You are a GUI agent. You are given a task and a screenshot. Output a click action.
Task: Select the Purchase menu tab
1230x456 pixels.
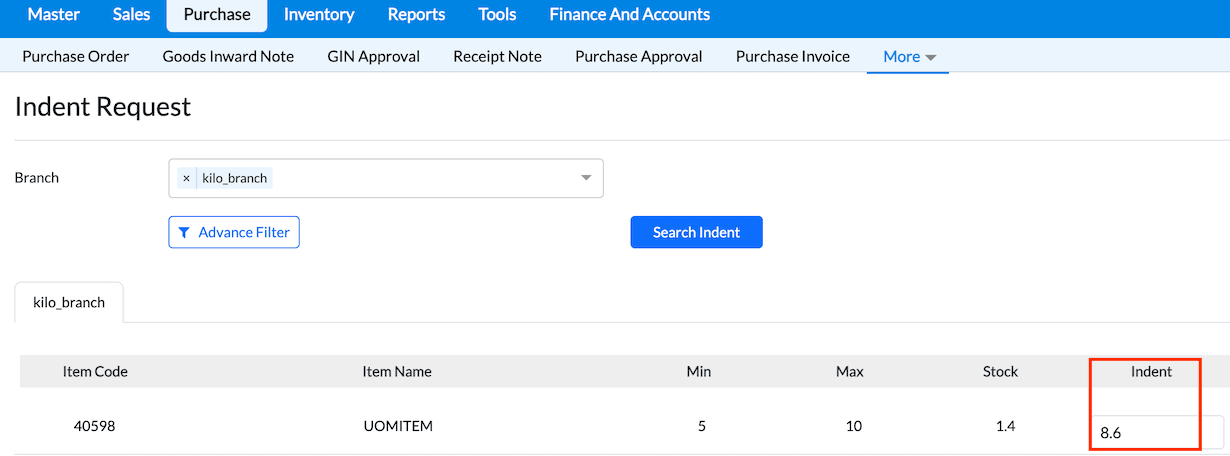point(216,14)
